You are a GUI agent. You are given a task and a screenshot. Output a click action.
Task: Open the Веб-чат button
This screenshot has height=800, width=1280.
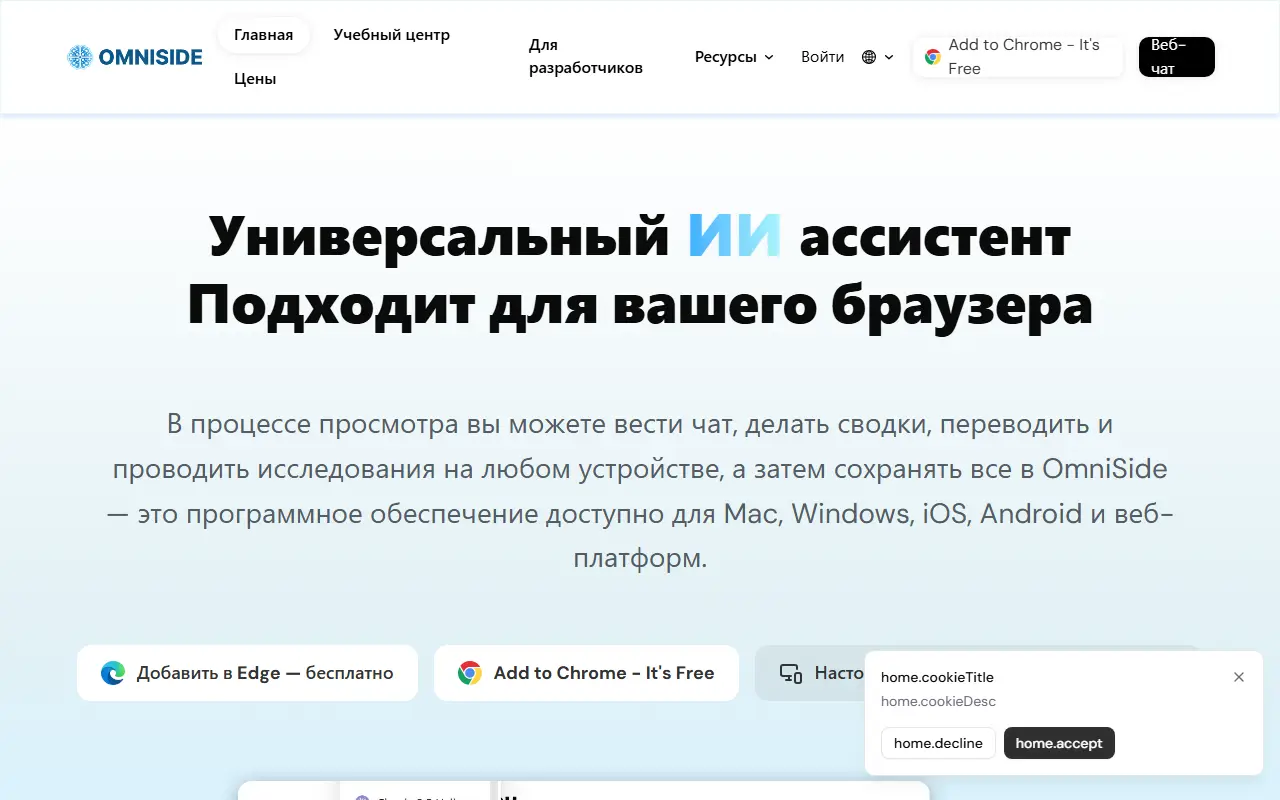coord(1177,57)
